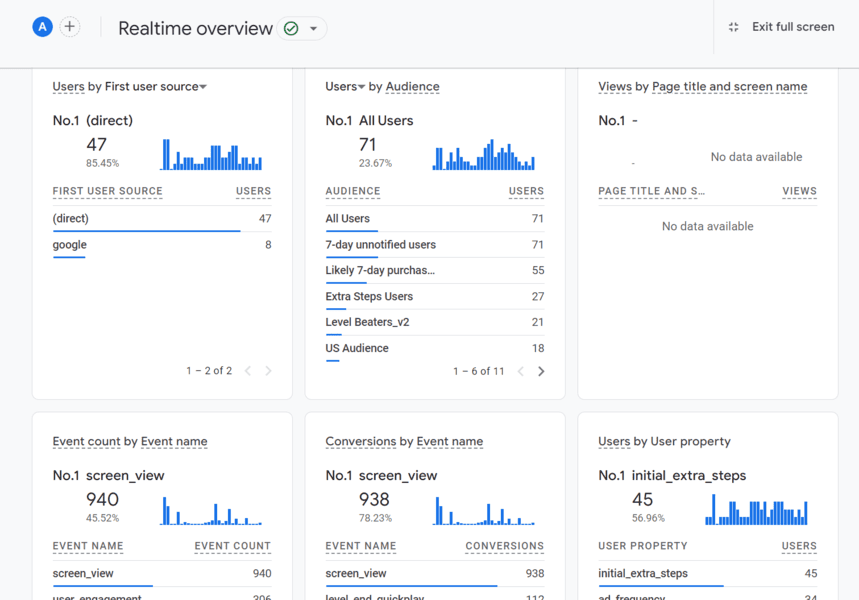859x600 pixels.
Task: Add a comparison with the plus icon
Action: 70,27
